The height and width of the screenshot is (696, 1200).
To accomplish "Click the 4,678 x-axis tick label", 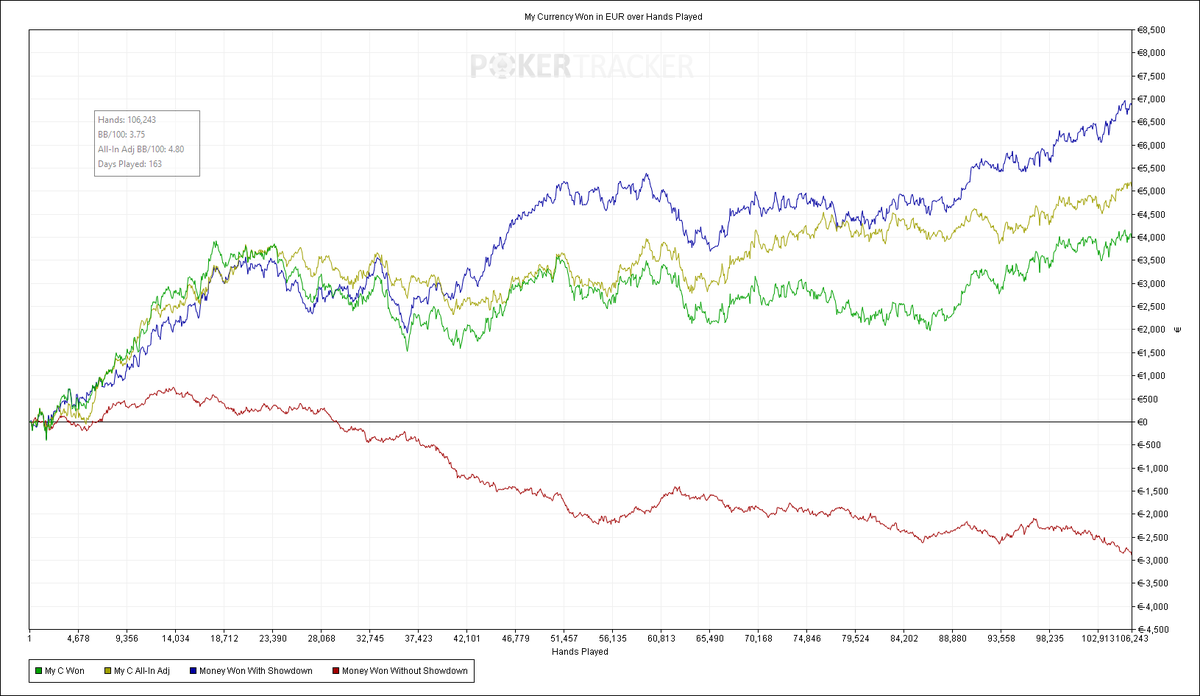I will click(x=78, y=637).
